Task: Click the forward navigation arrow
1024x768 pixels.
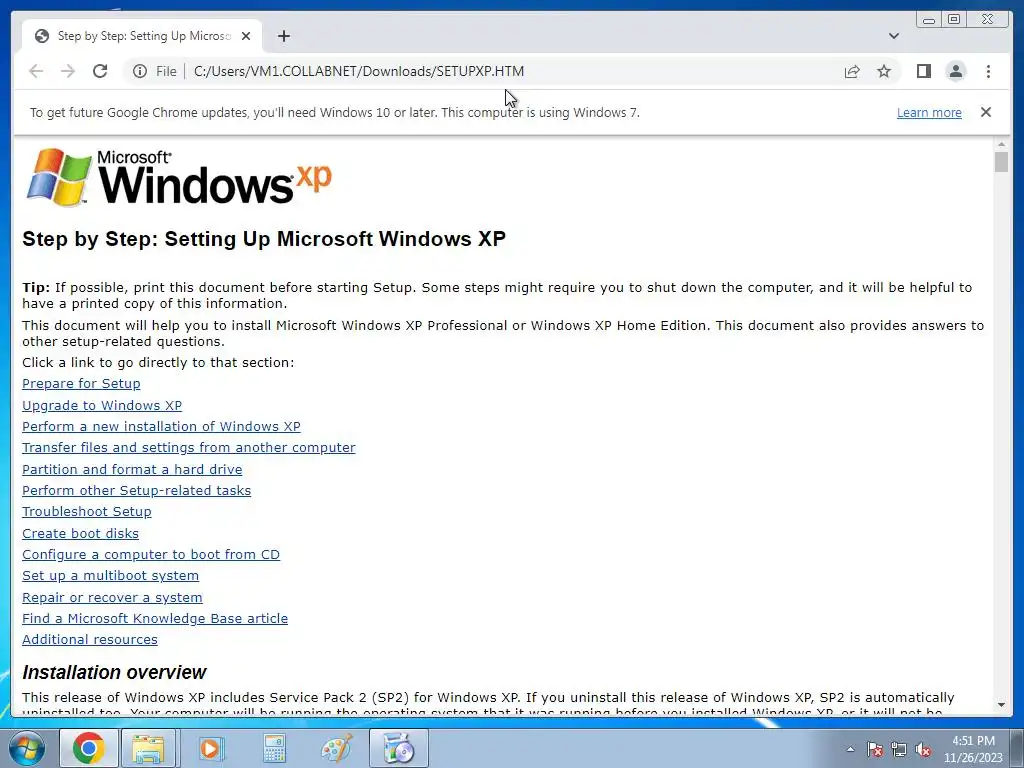Action: tap(68, 71)
